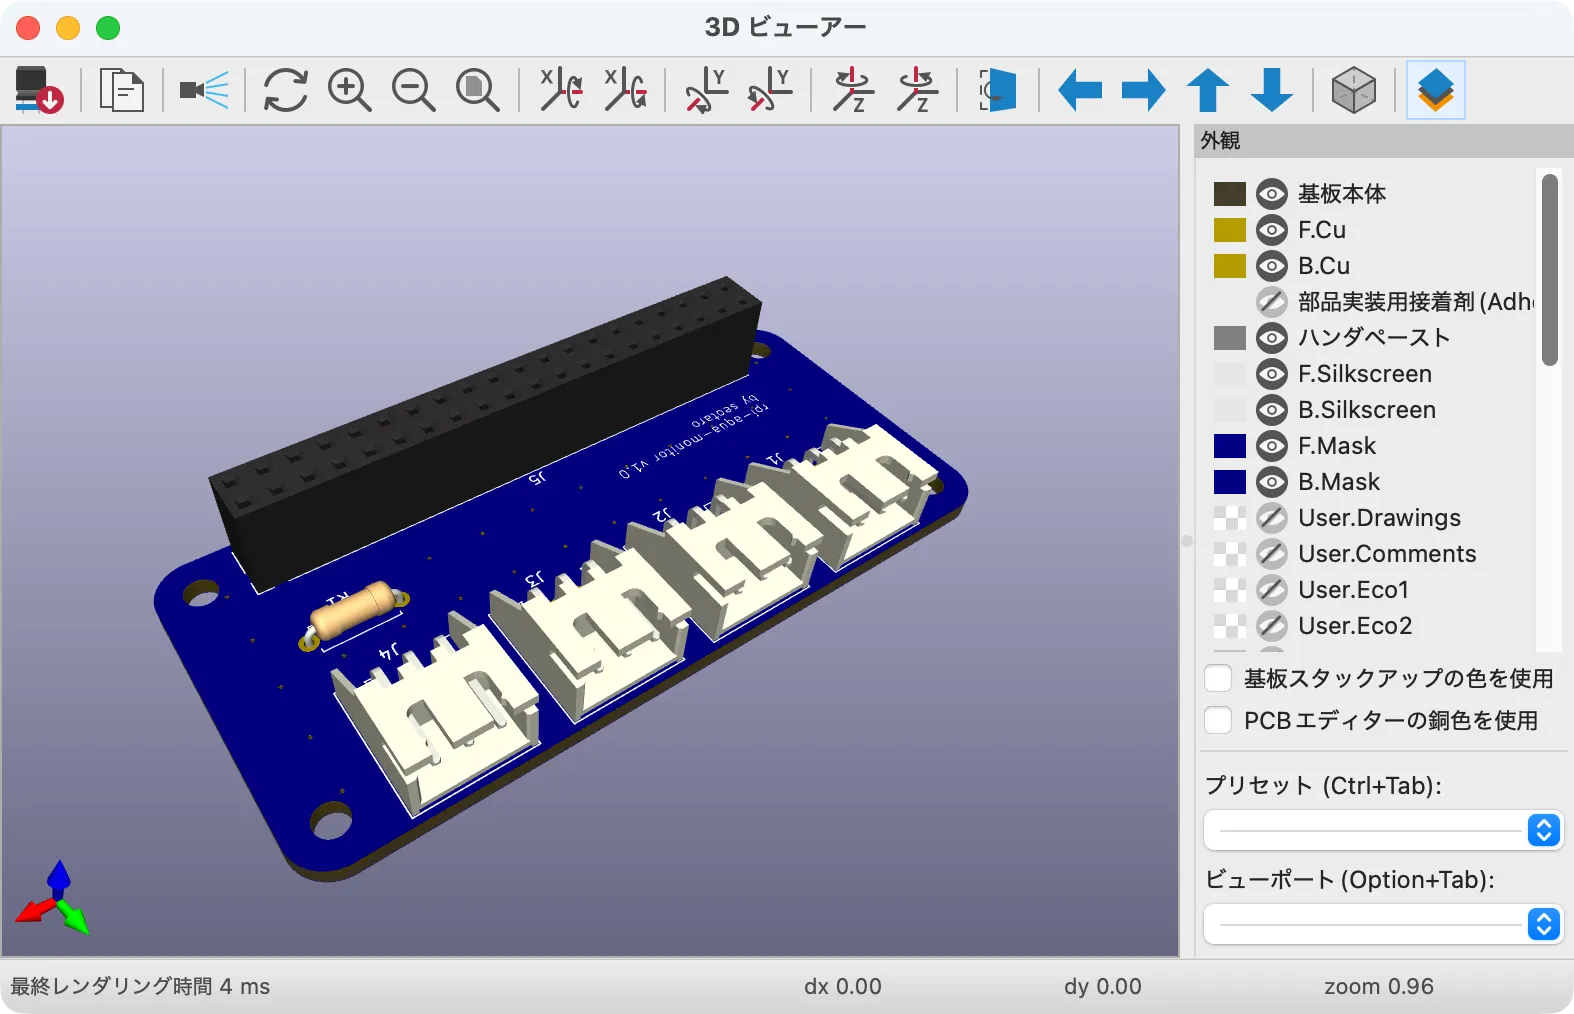Hide the ハンダペースト solder paste layer
Image resolution: width=1574 pixels, height=1014 pixels.
tap(1271, 338)
